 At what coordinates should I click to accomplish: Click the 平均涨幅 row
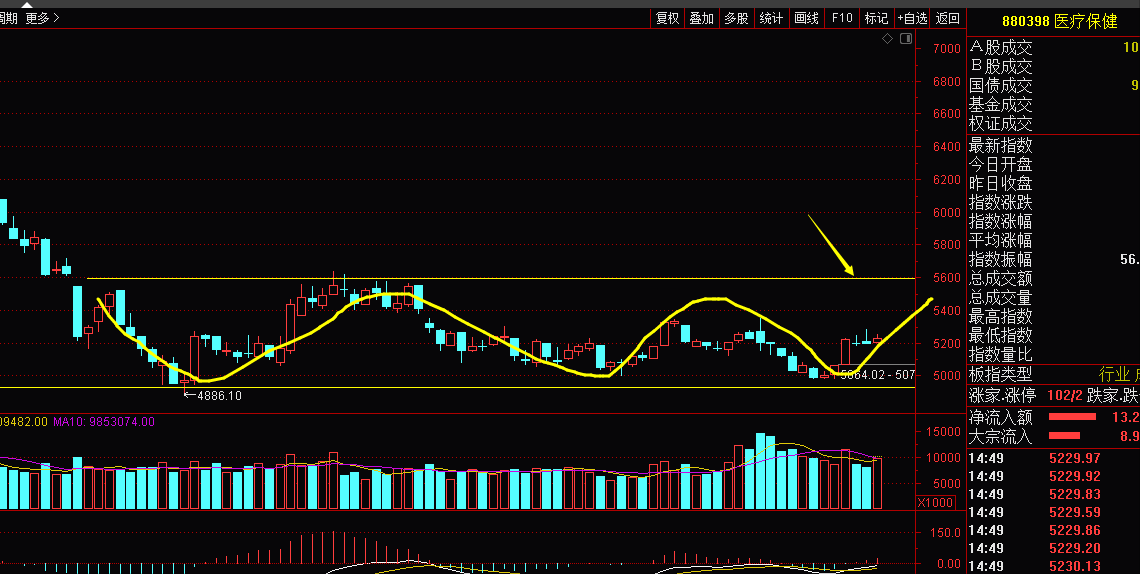pyautogui.click(x=1053, y=240)
